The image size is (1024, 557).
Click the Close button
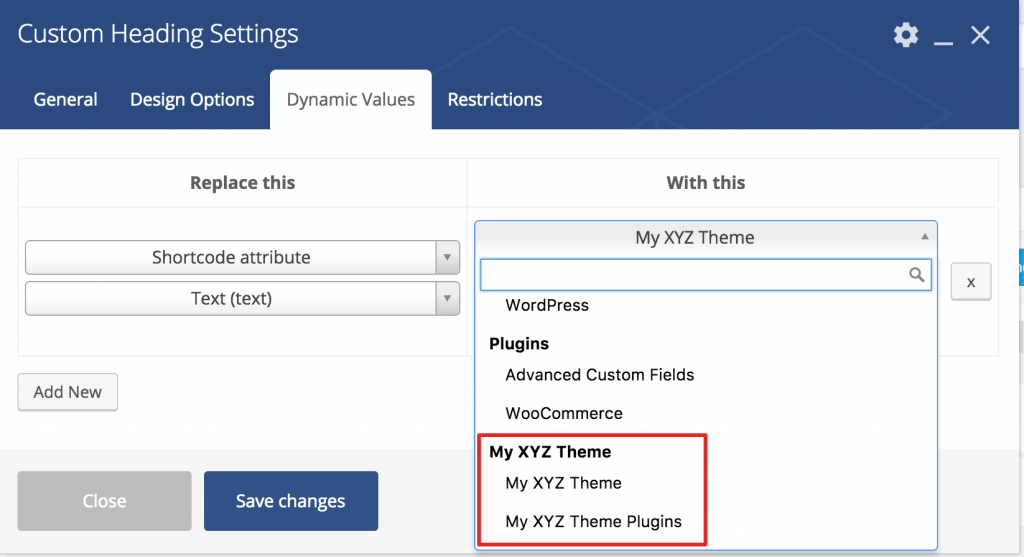pyautogui.click(x=104, y=501)
